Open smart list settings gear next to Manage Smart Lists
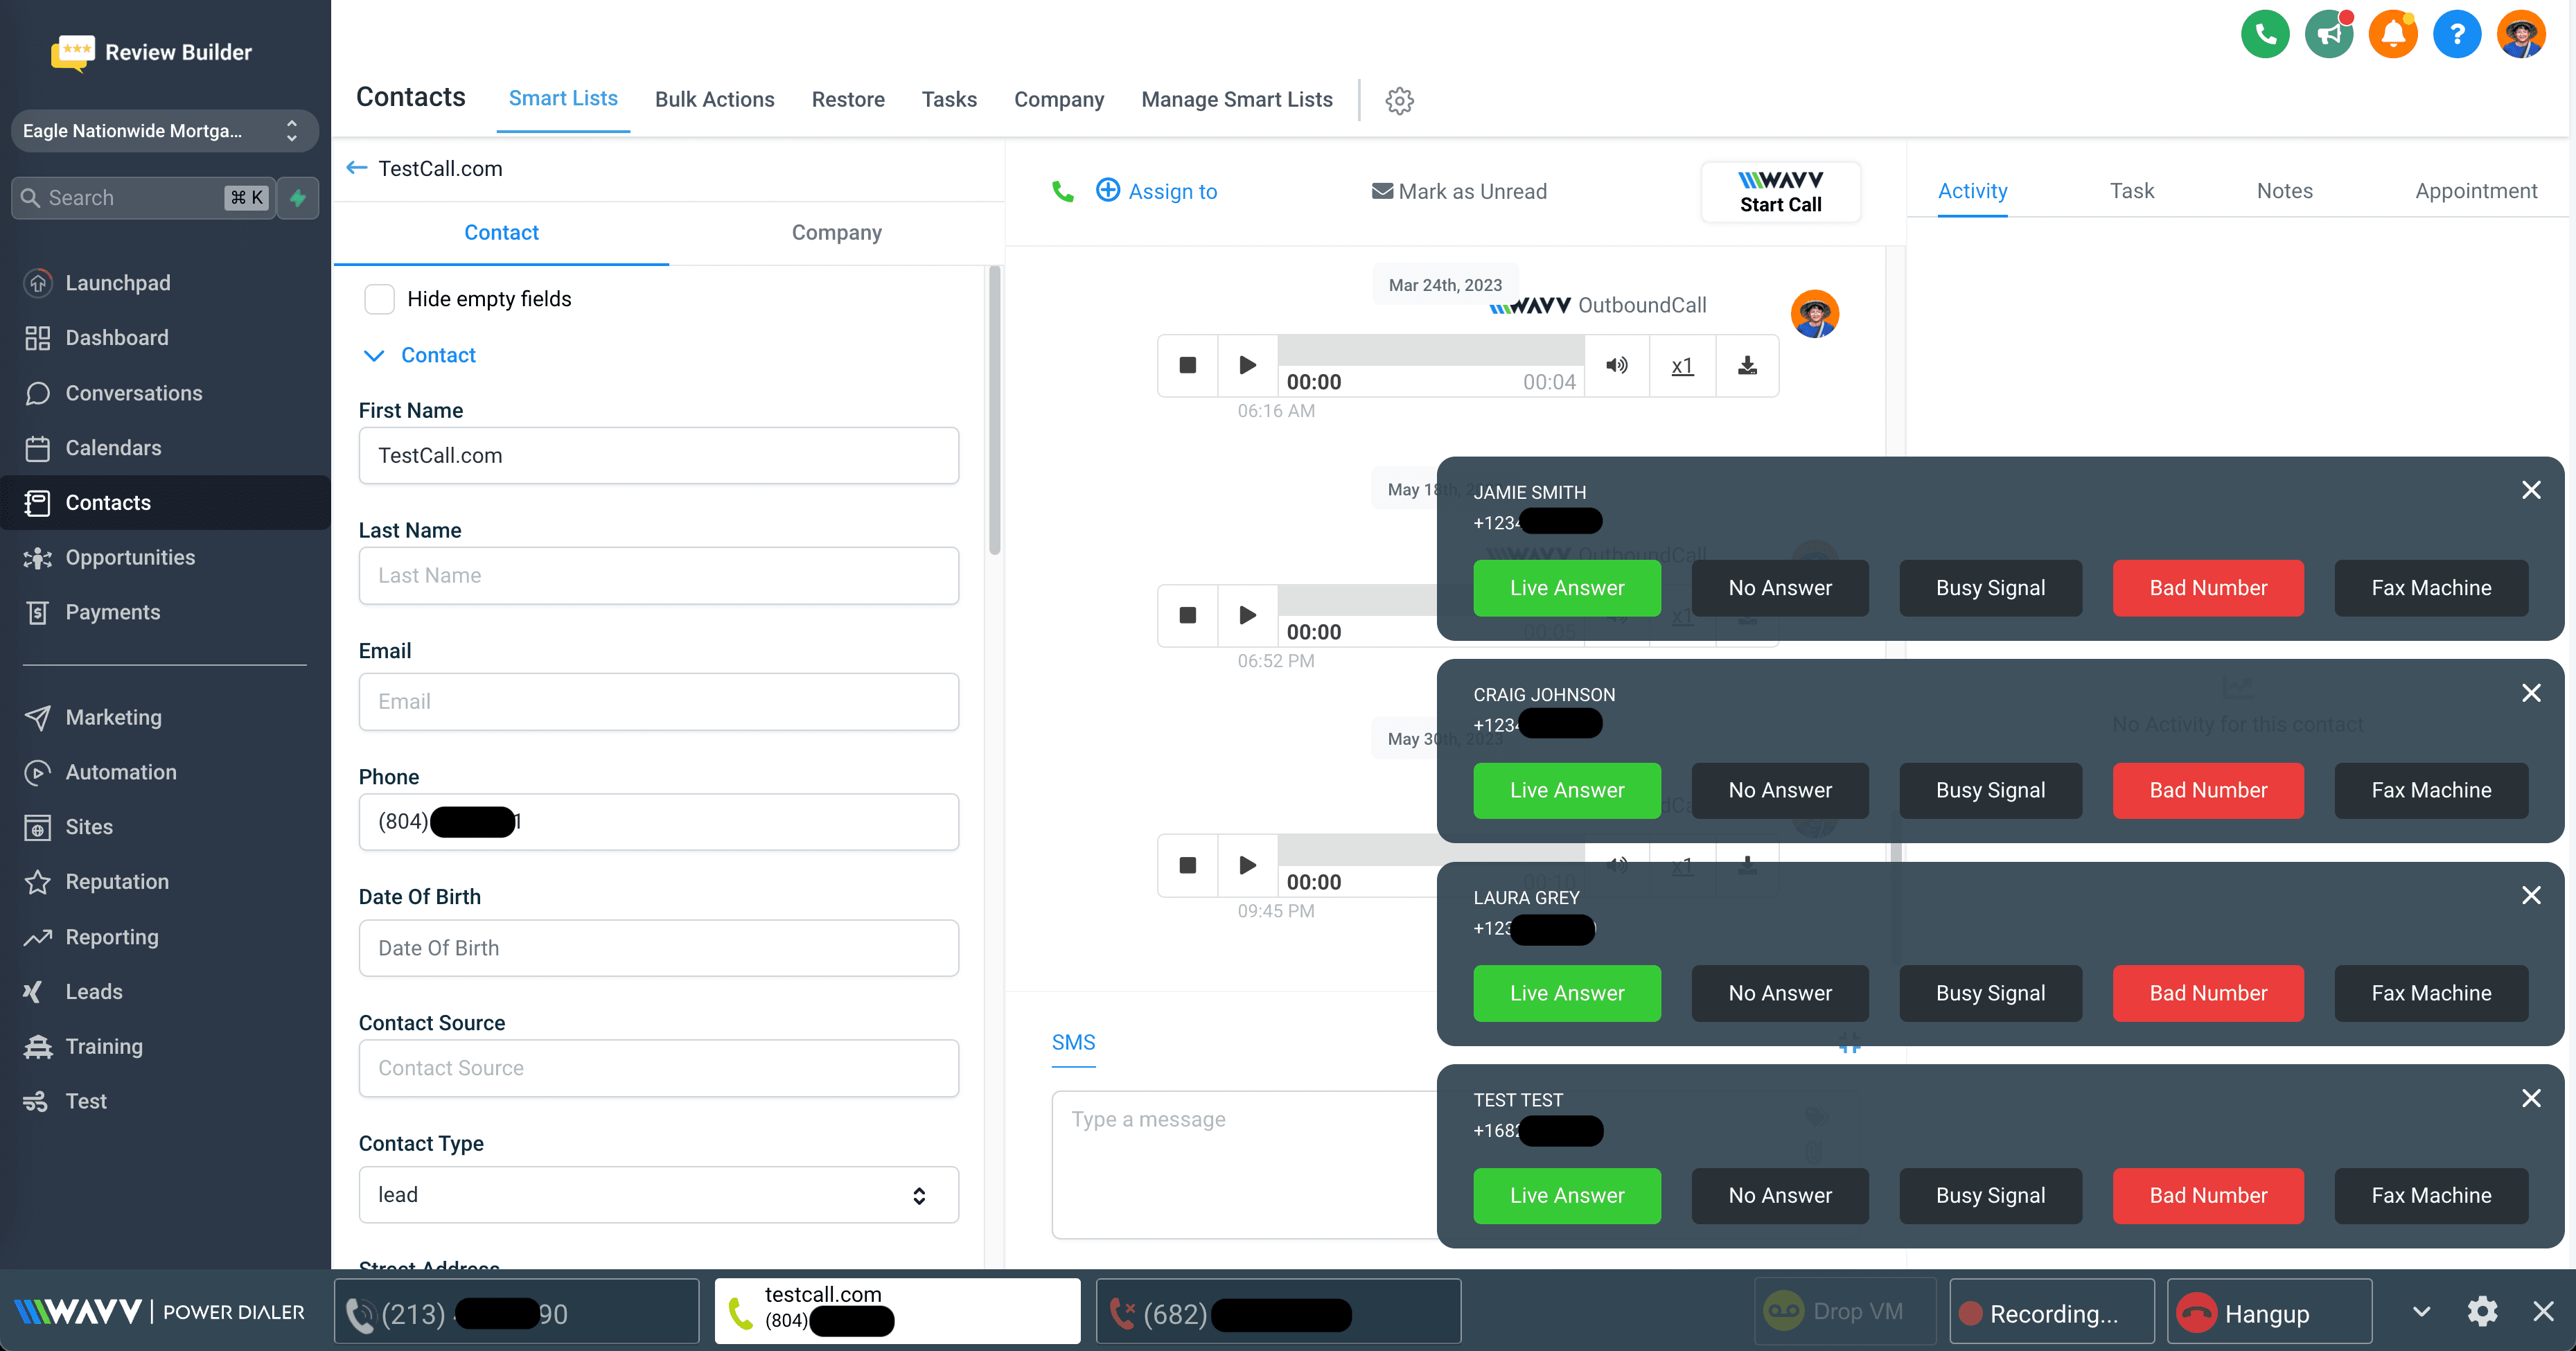Image resolution: width=2576 pixels, height=1351 pixels. pos(1399,100)
